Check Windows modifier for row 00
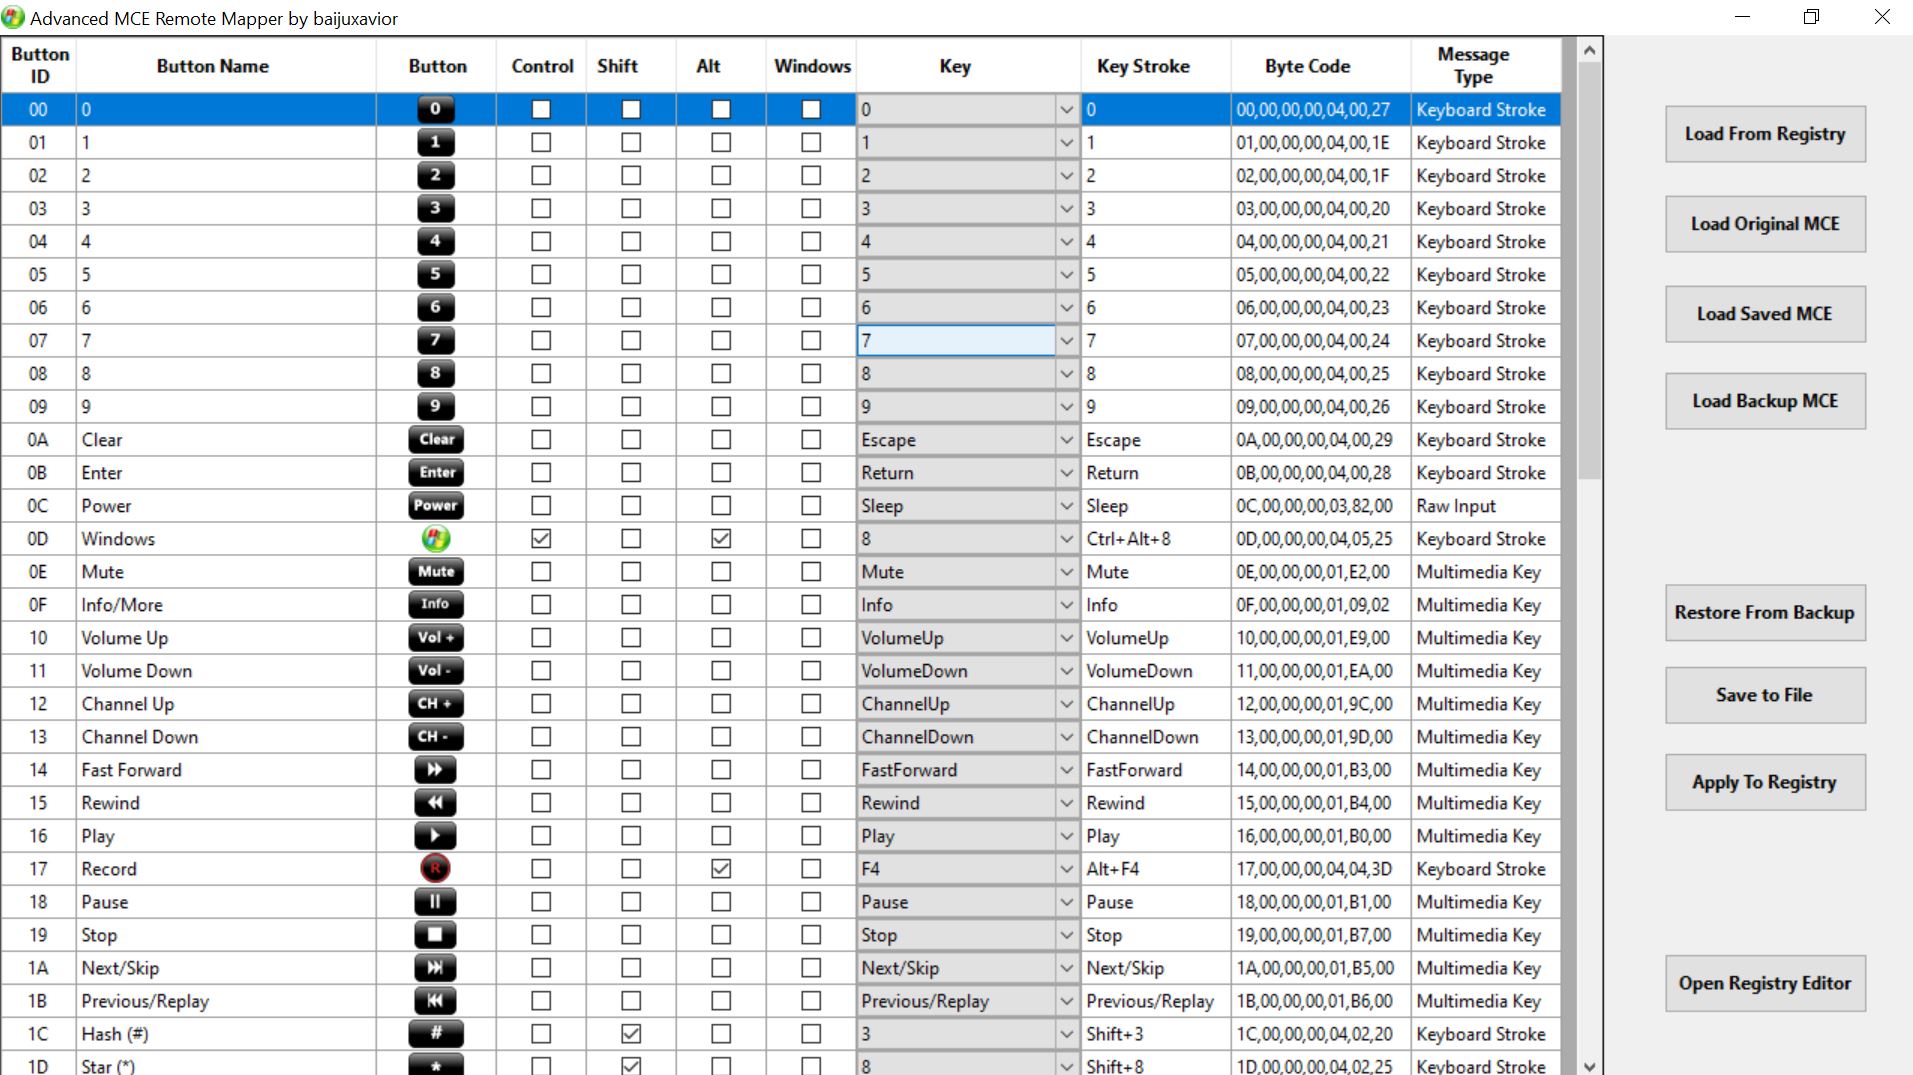1913x1075 pixels. click(x=811, y=109)
